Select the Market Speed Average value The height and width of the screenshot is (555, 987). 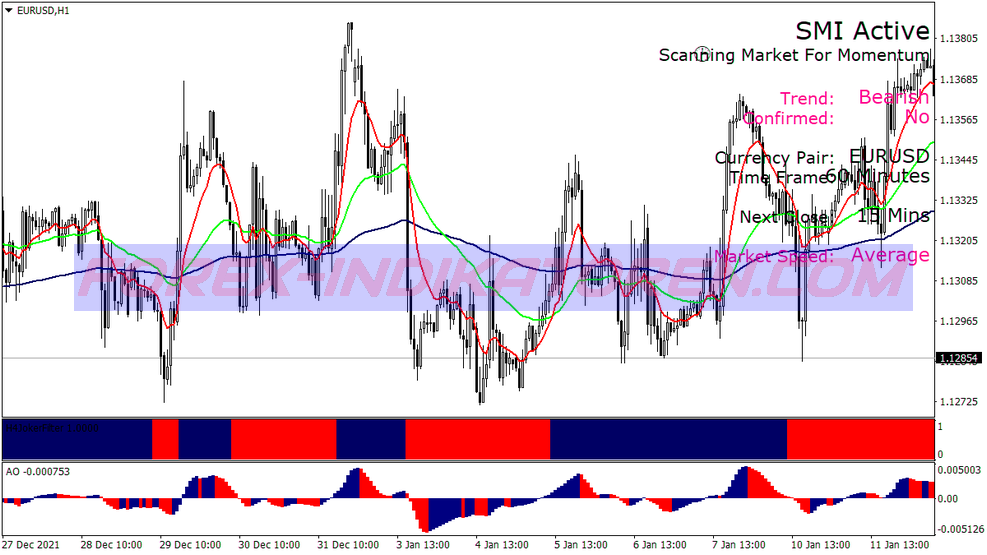click(x=890, y=255)
